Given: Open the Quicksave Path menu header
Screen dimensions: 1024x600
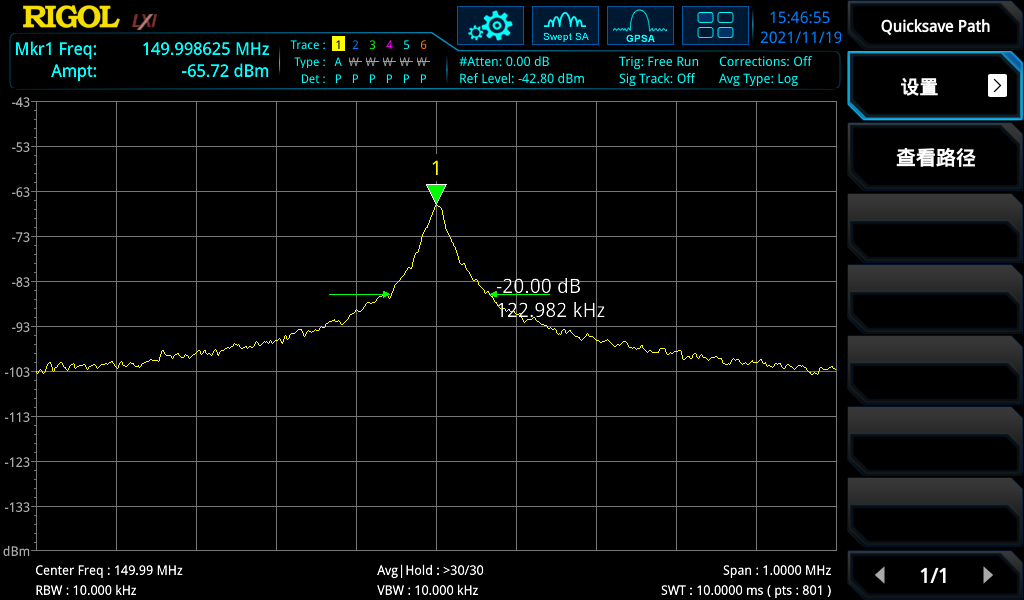Looking at the screenshot, I should click(935, 26).
